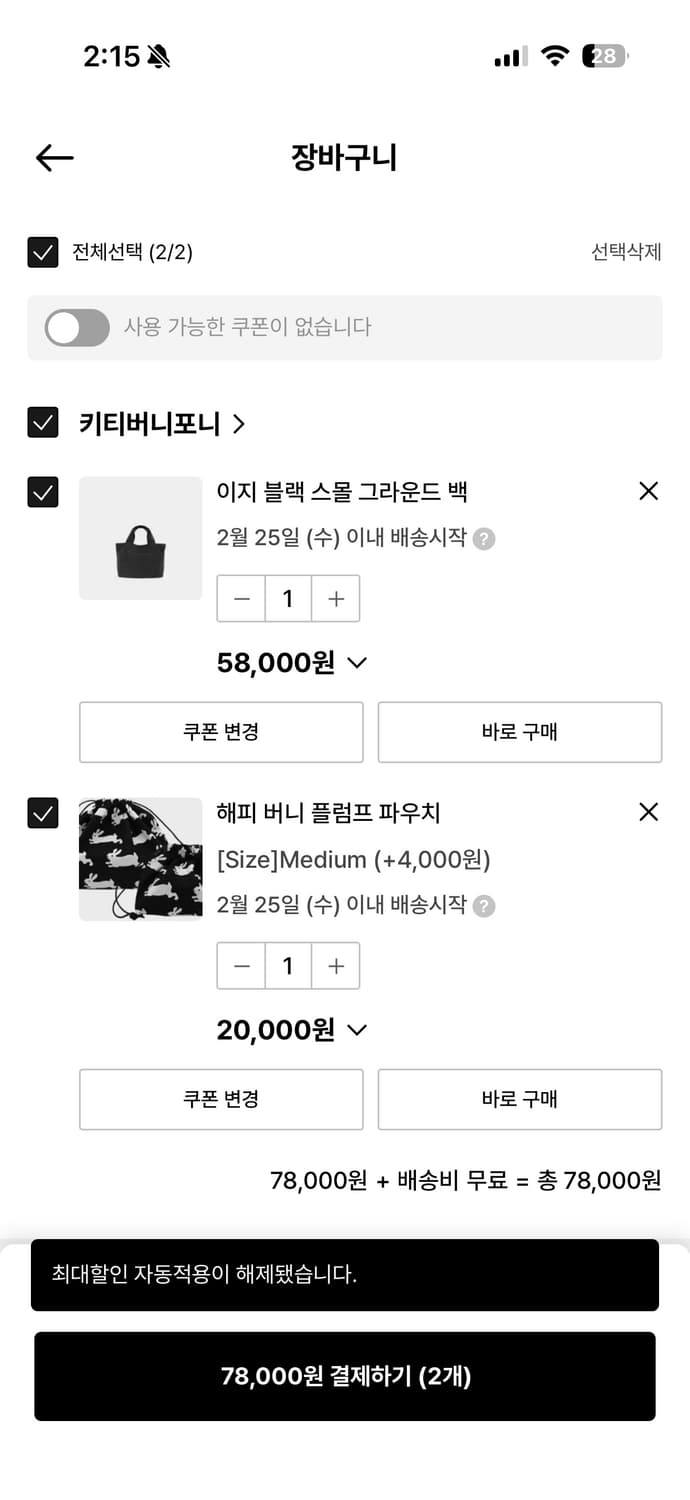
Task: Increase quantity of 그라운드 백 with plus
Action: 336,598
